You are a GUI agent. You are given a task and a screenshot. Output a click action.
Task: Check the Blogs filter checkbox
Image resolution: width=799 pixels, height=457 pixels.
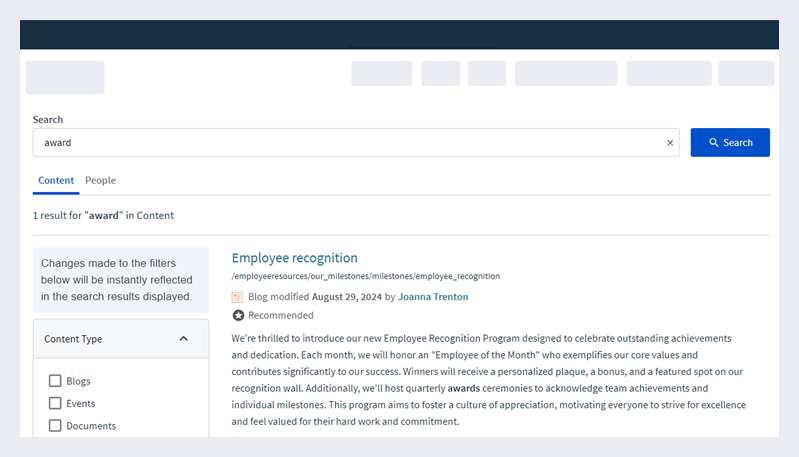(55, 381)
